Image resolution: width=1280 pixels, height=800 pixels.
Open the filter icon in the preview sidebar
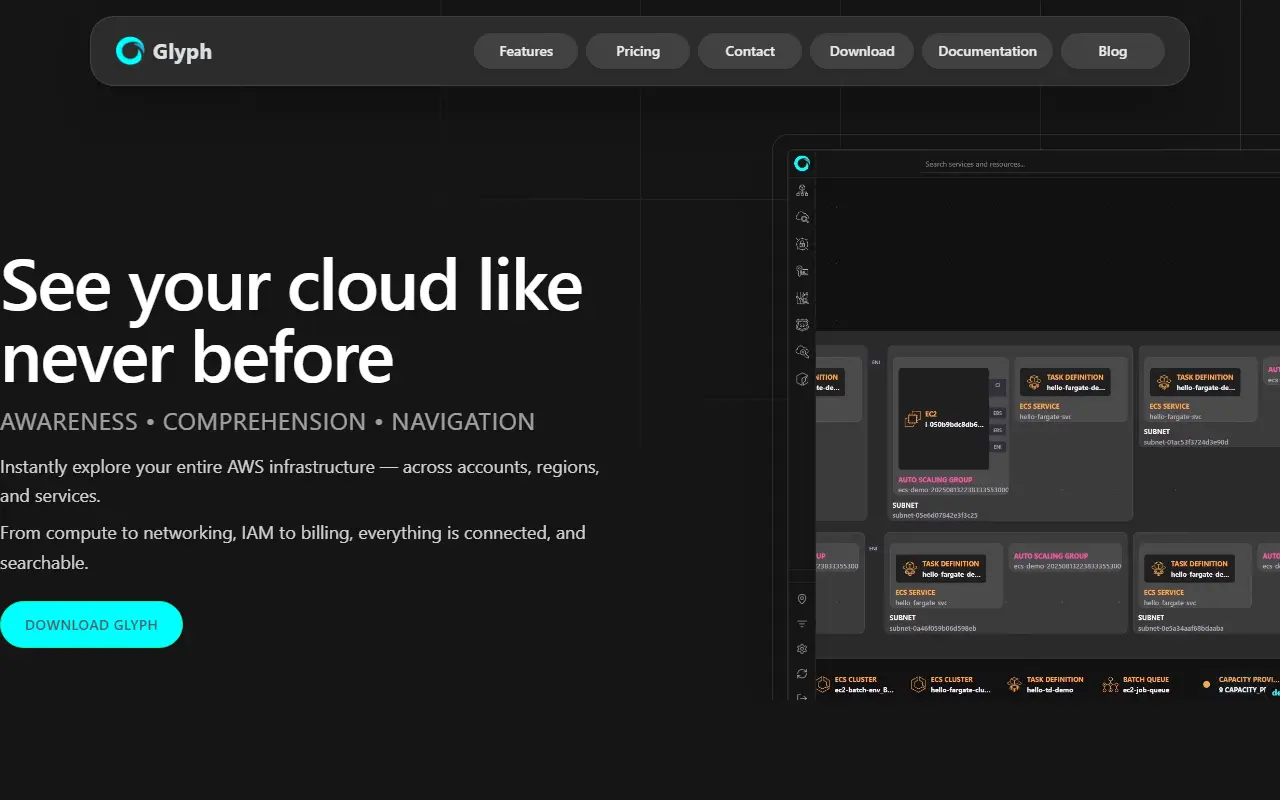click(x=802, y=624)
